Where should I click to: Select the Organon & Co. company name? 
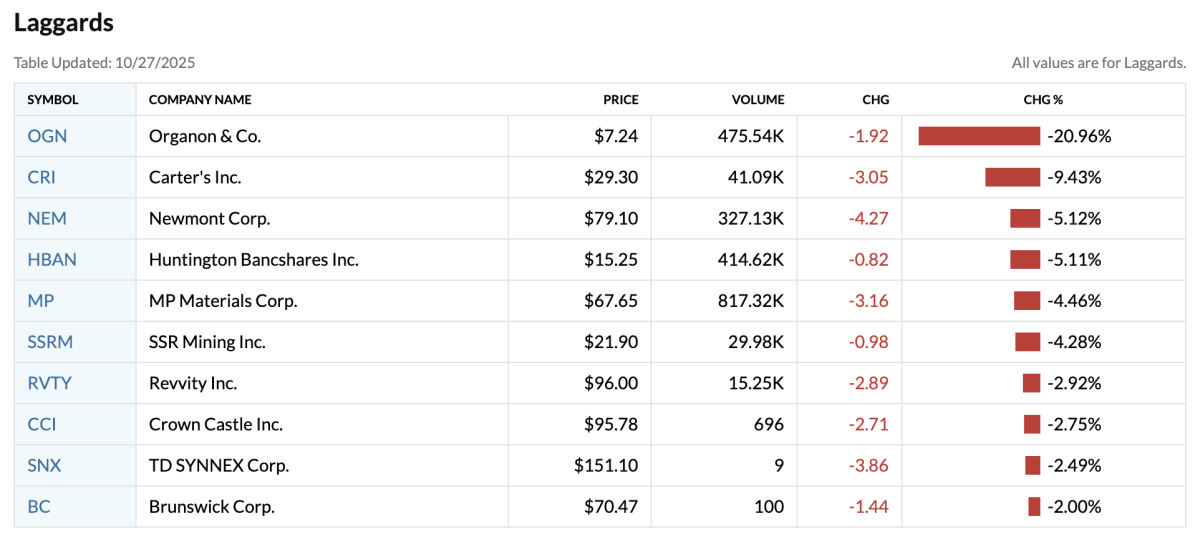(x=205, y=136)
